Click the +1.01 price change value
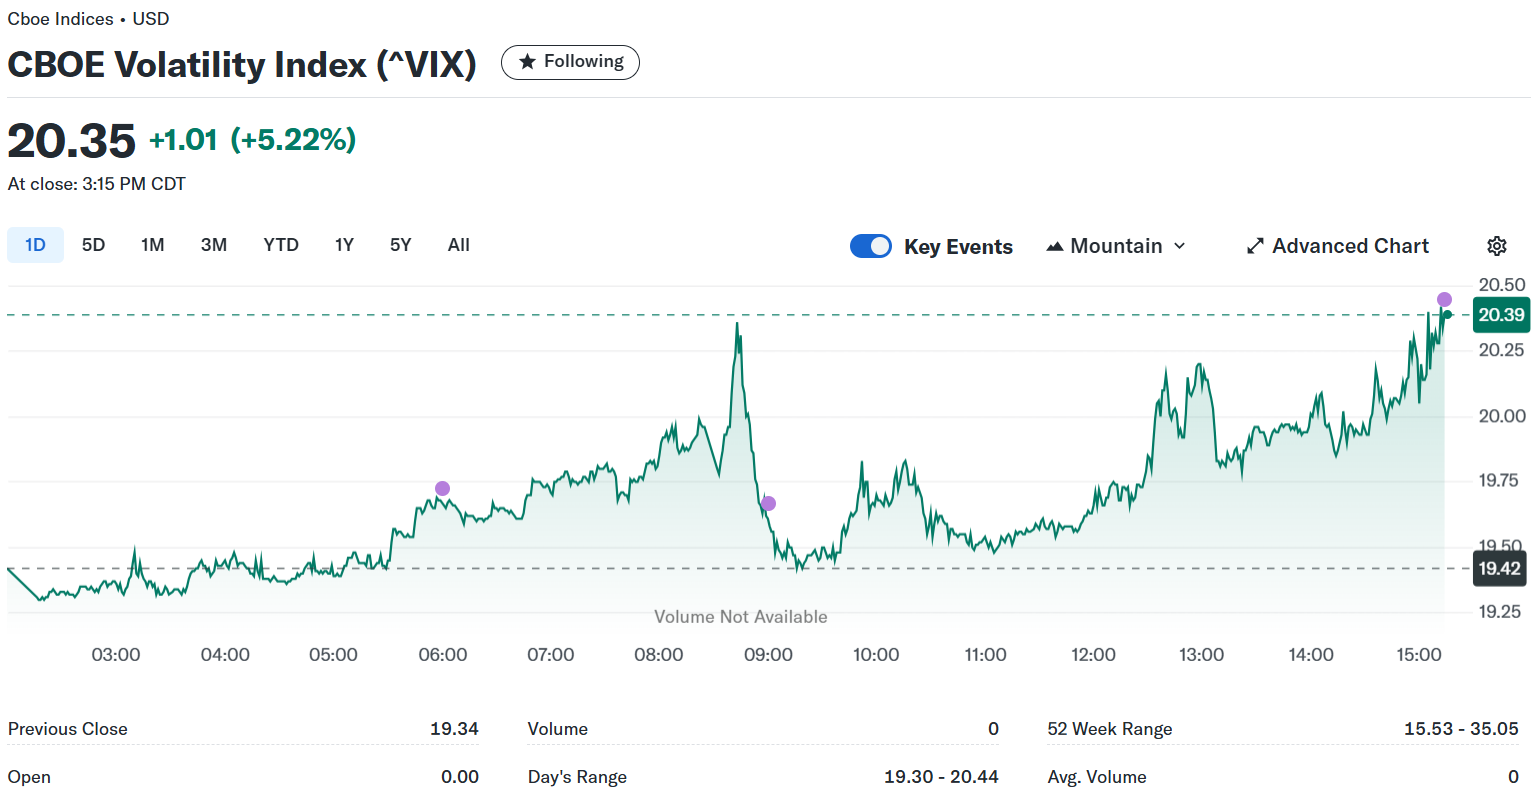This screenshot has width=1533, height=796. (x=184, y=140)
